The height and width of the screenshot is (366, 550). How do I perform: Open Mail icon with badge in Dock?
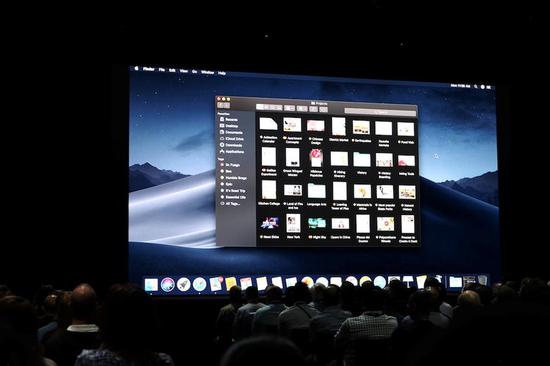click(215, 284)
